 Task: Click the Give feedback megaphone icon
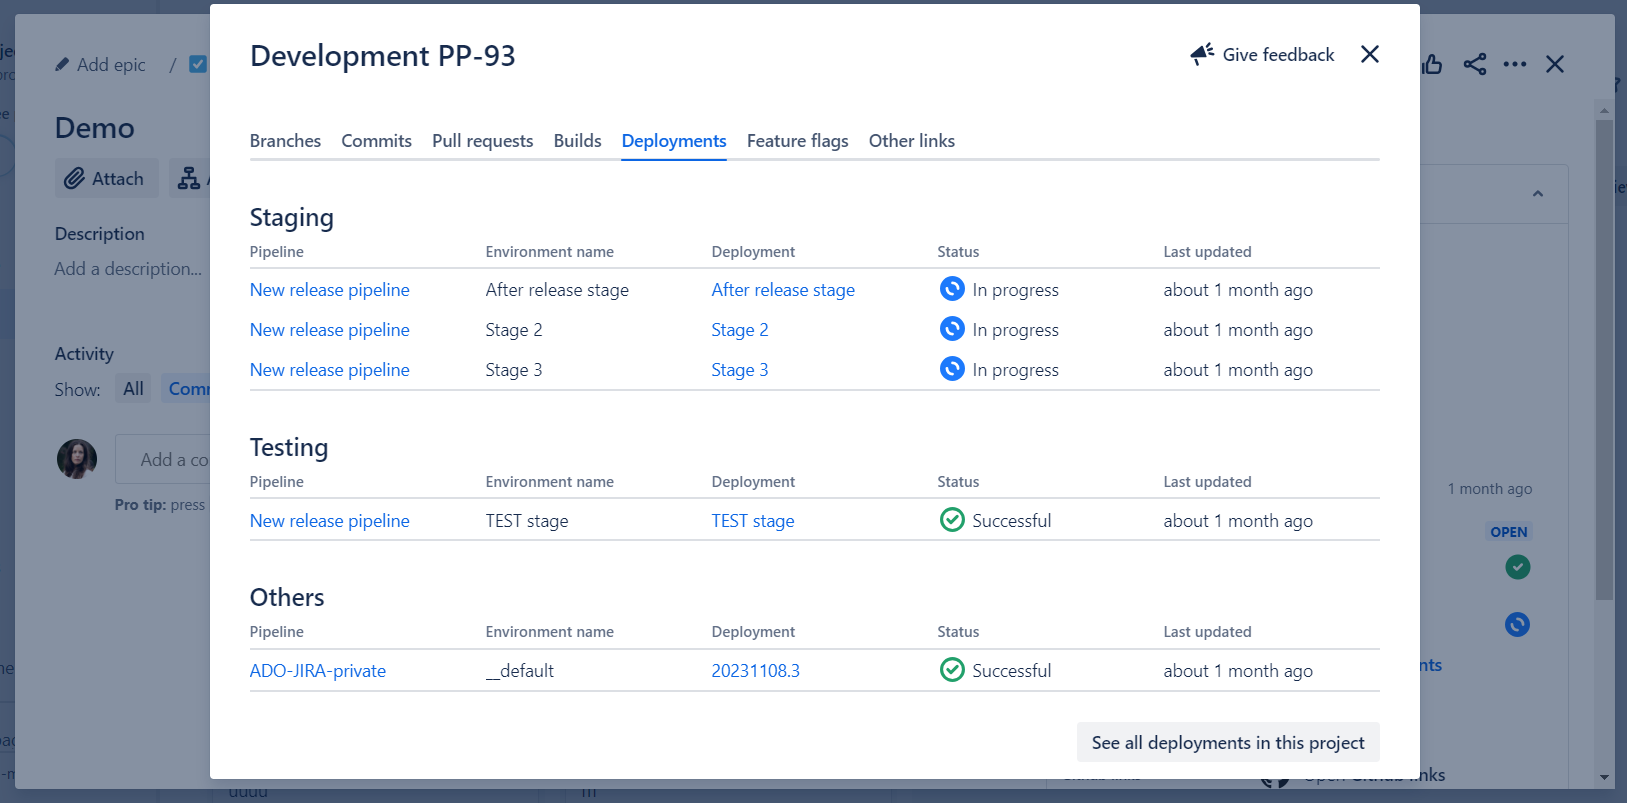(1201, 54)
